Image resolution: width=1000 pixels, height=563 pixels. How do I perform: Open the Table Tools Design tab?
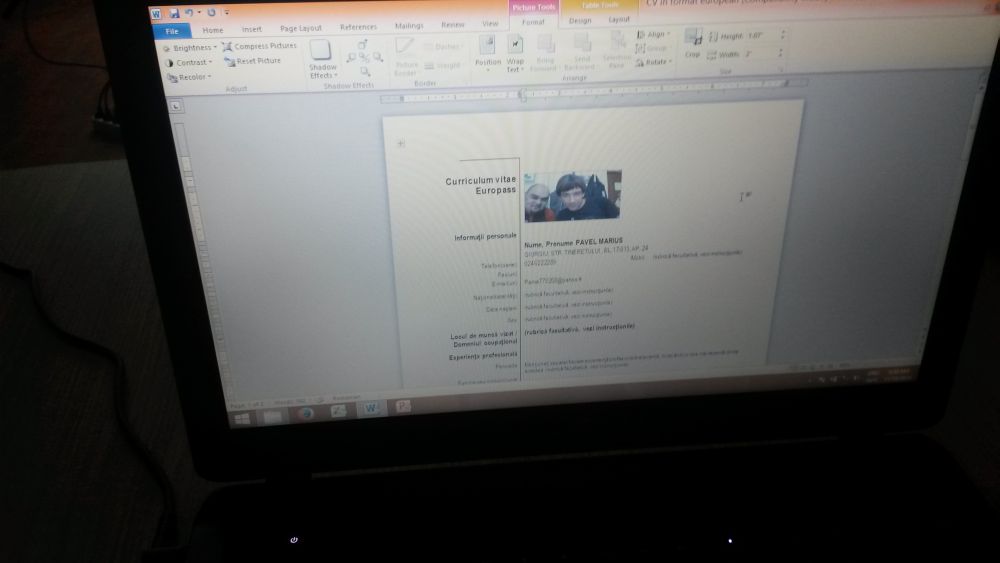(x=580, y=21)
